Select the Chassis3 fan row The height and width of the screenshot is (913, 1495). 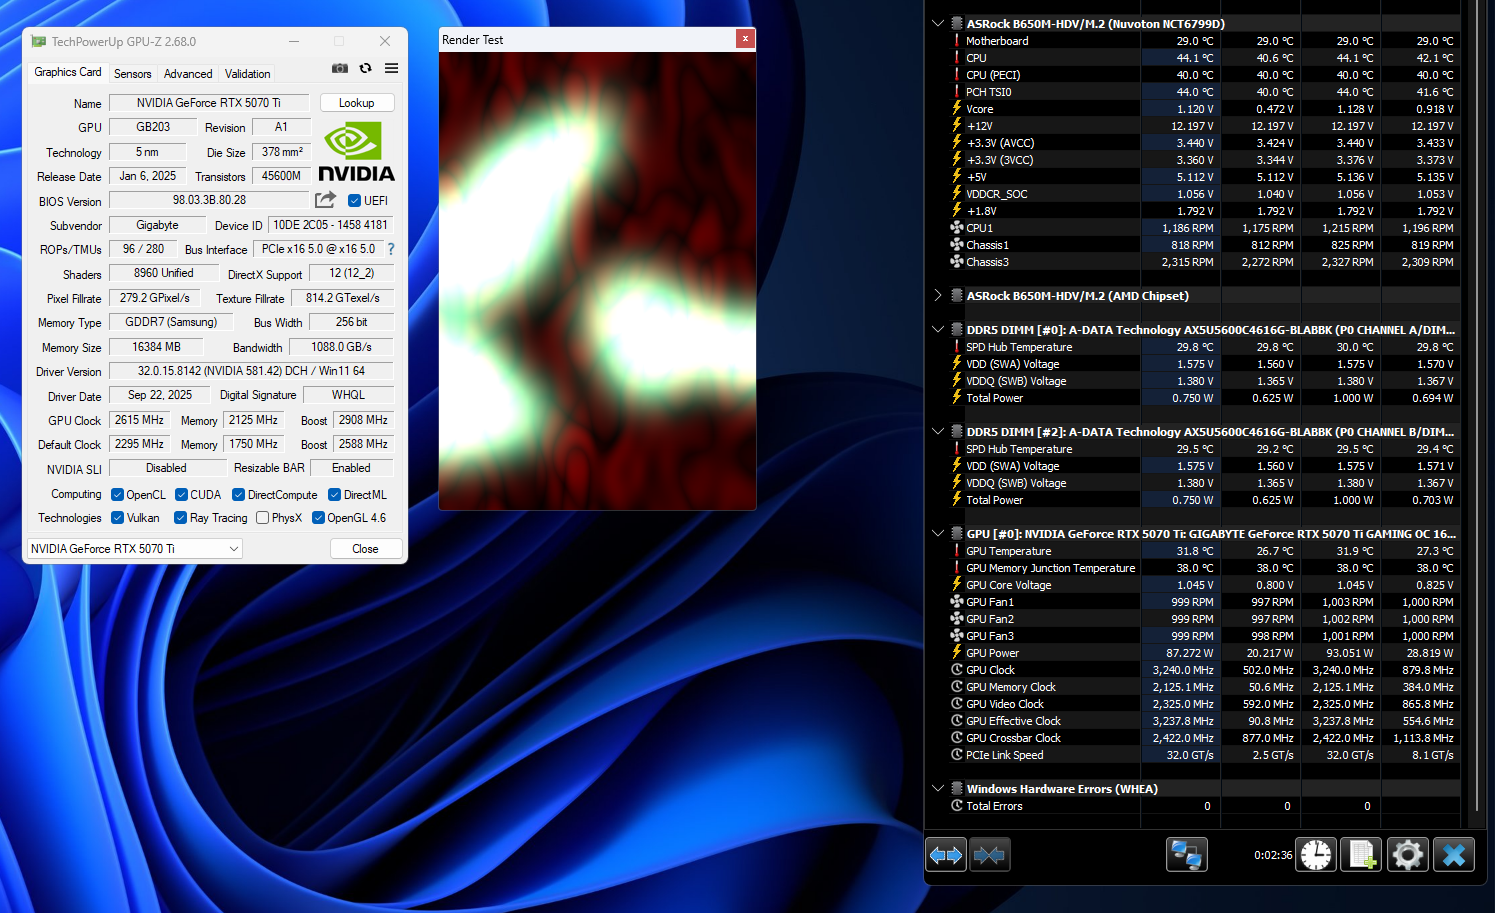[1203, 262]
